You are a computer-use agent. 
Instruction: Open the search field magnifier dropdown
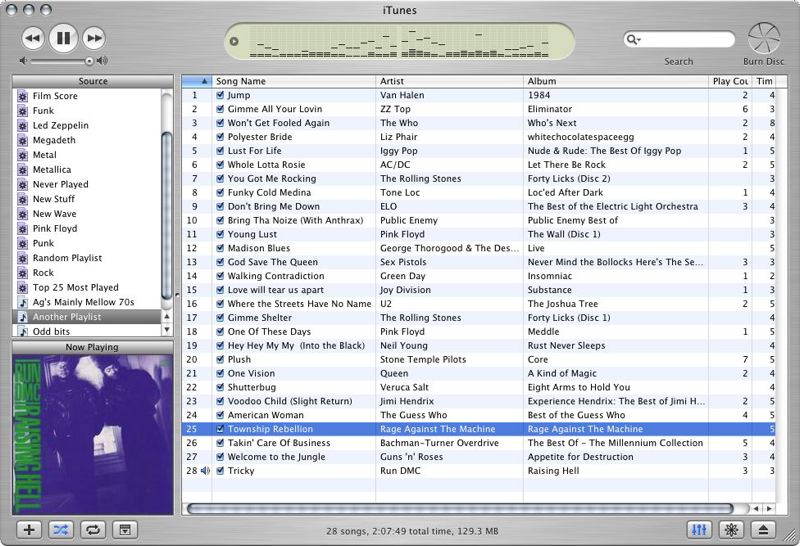coord(634,39)
